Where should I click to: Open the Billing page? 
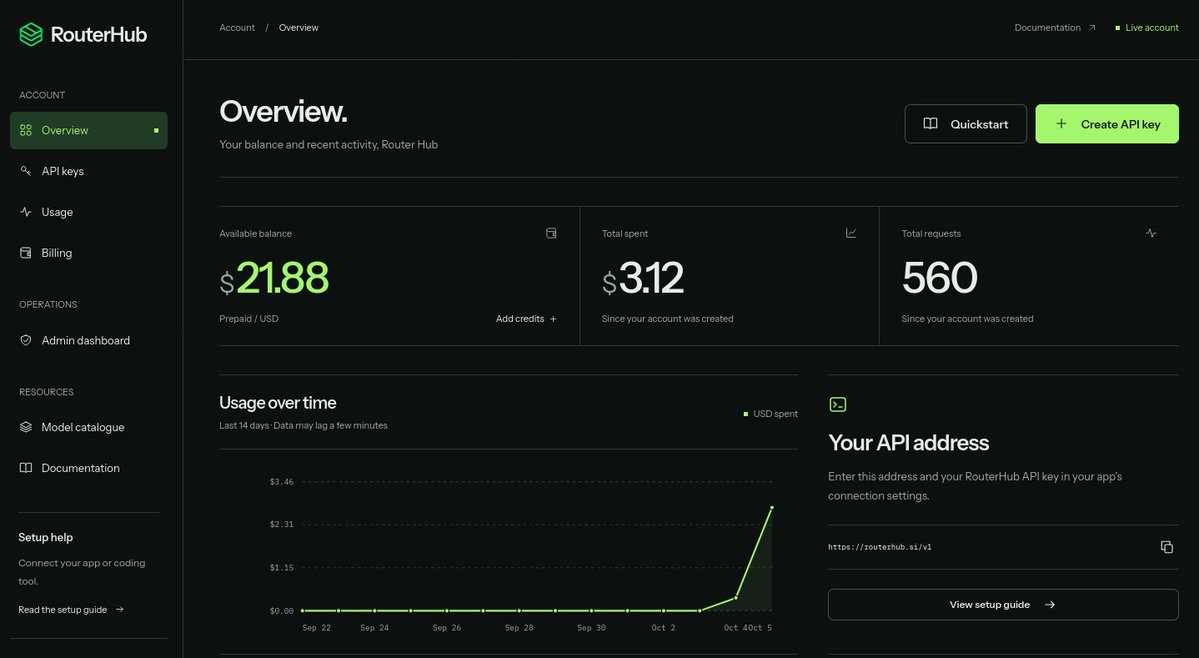(x=89, y=253)
